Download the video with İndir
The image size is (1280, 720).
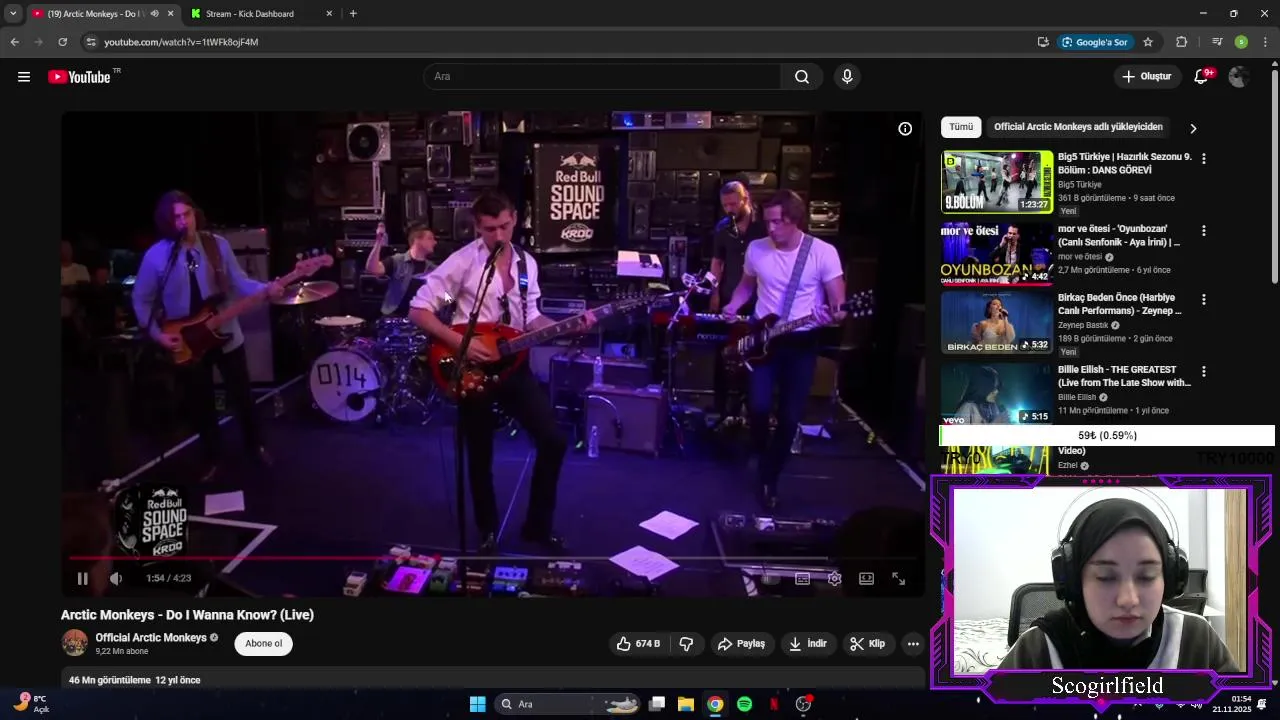(x=808, y=644)
